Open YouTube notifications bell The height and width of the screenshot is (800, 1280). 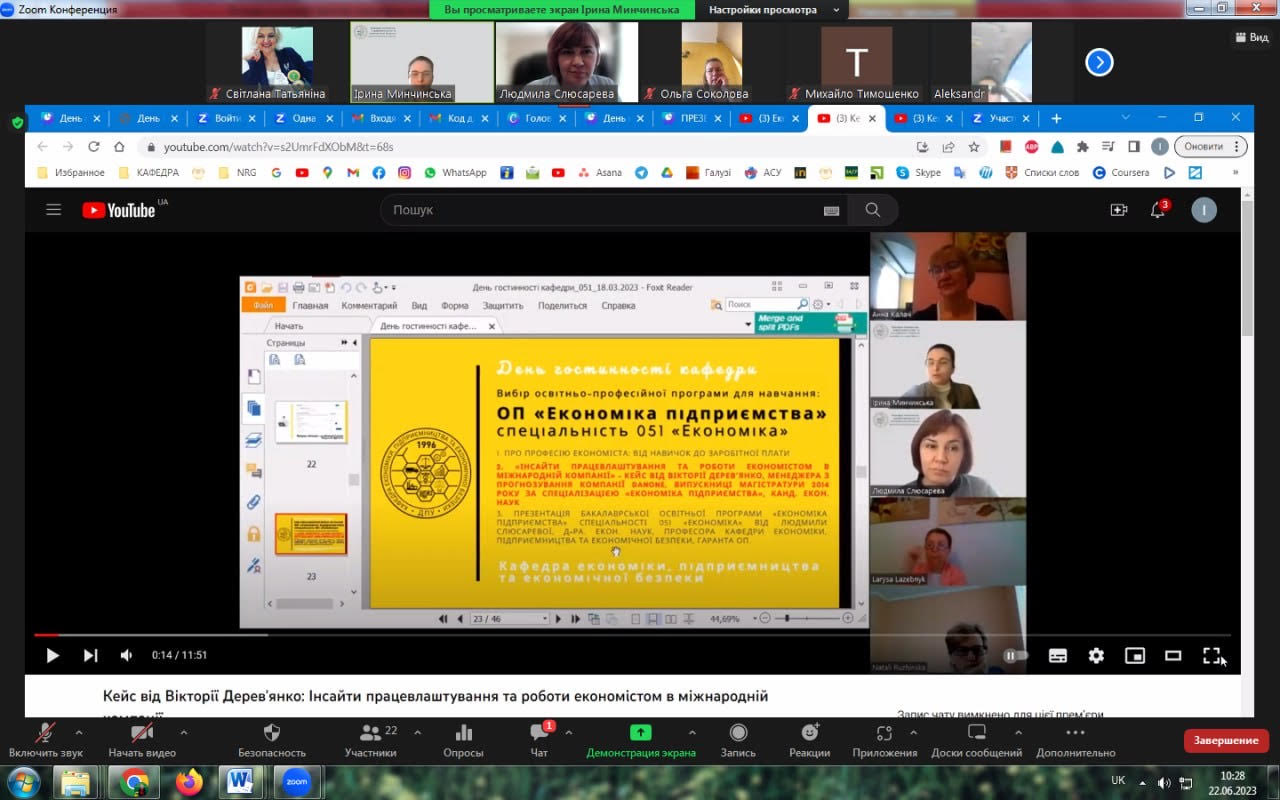click(x=1158, y=210)
